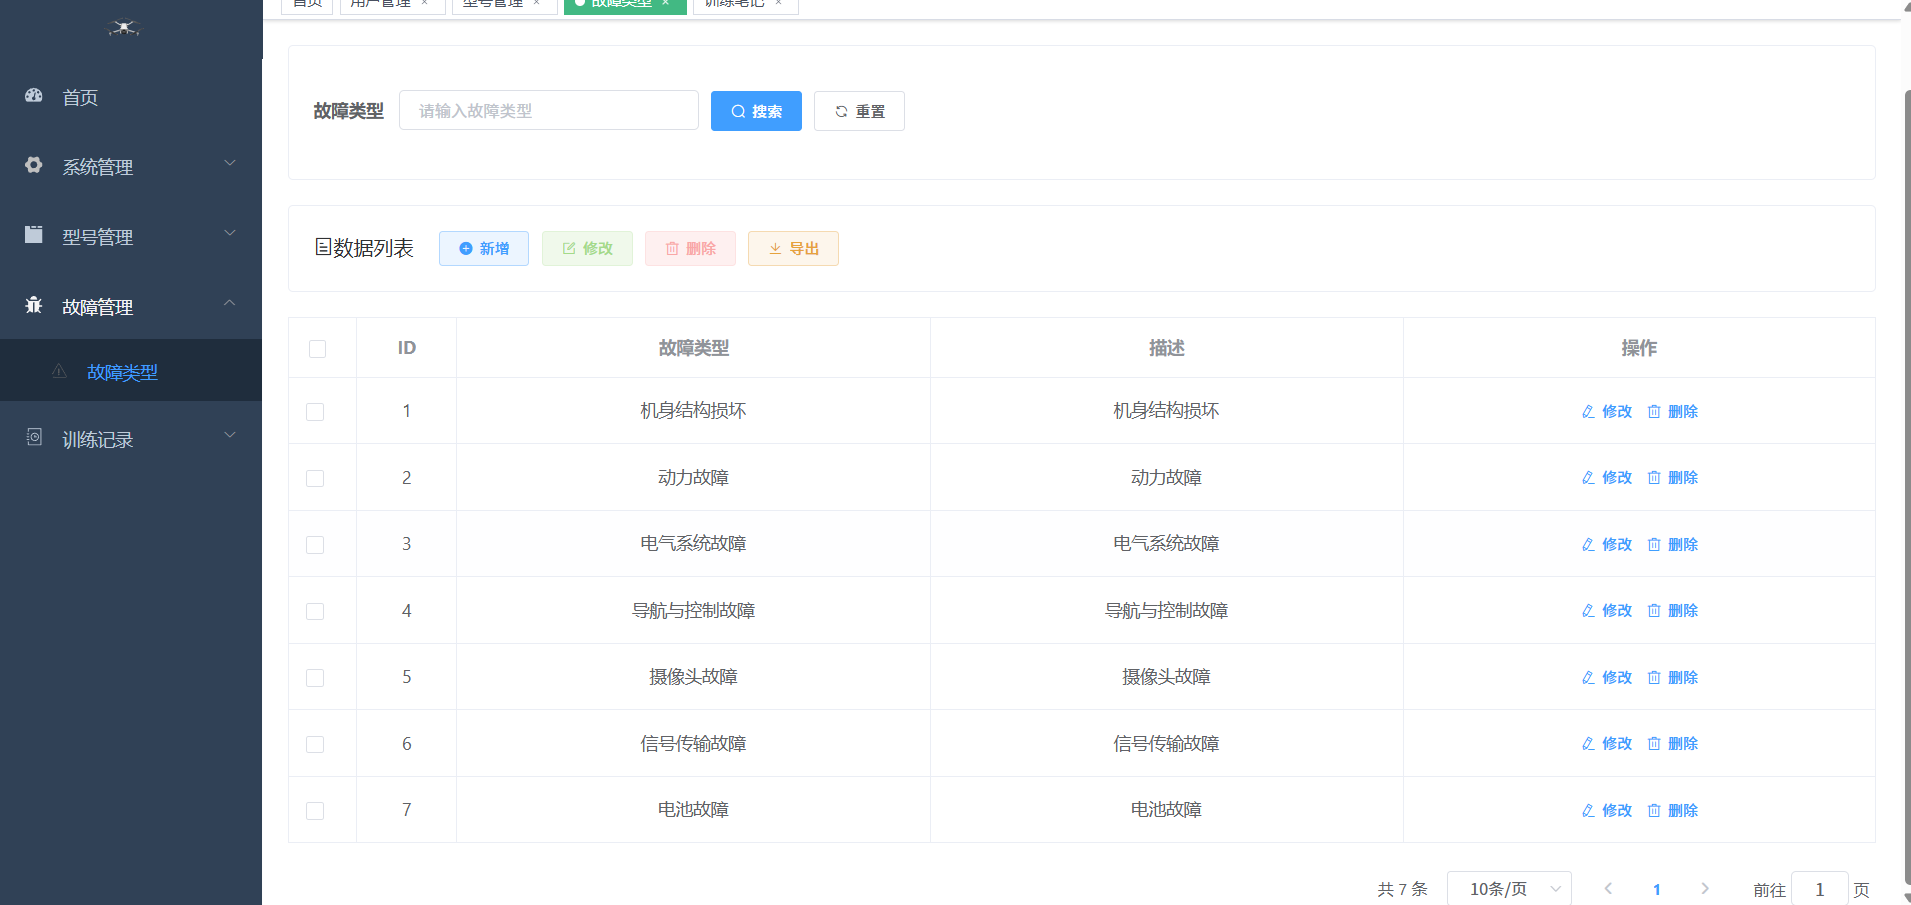Click the drone logo in the sidebar header
1911x905 pixels.
124,28
